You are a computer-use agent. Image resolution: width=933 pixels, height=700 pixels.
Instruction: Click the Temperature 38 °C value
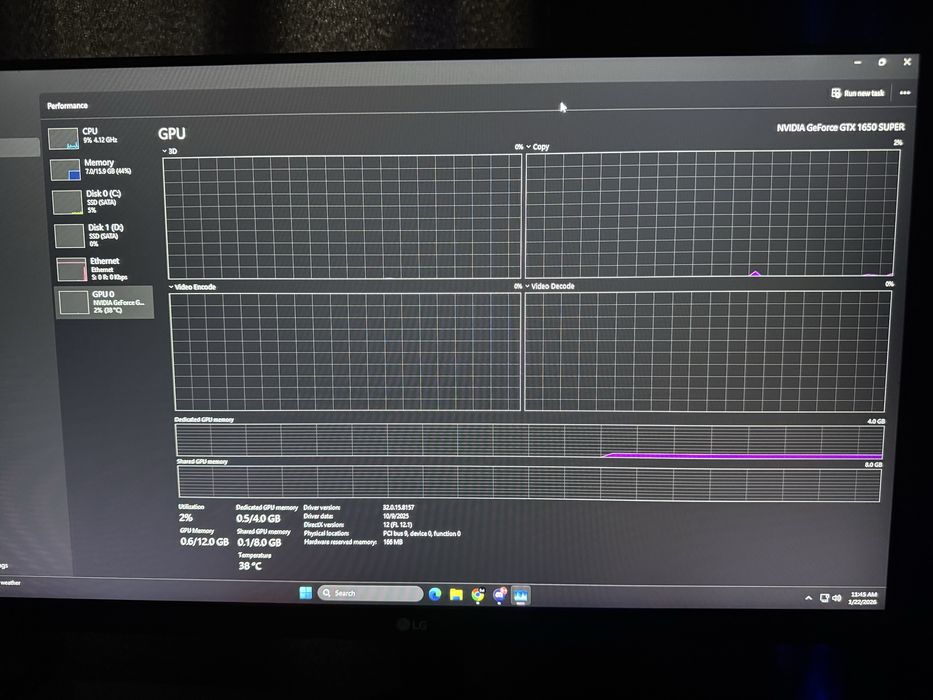250,565
